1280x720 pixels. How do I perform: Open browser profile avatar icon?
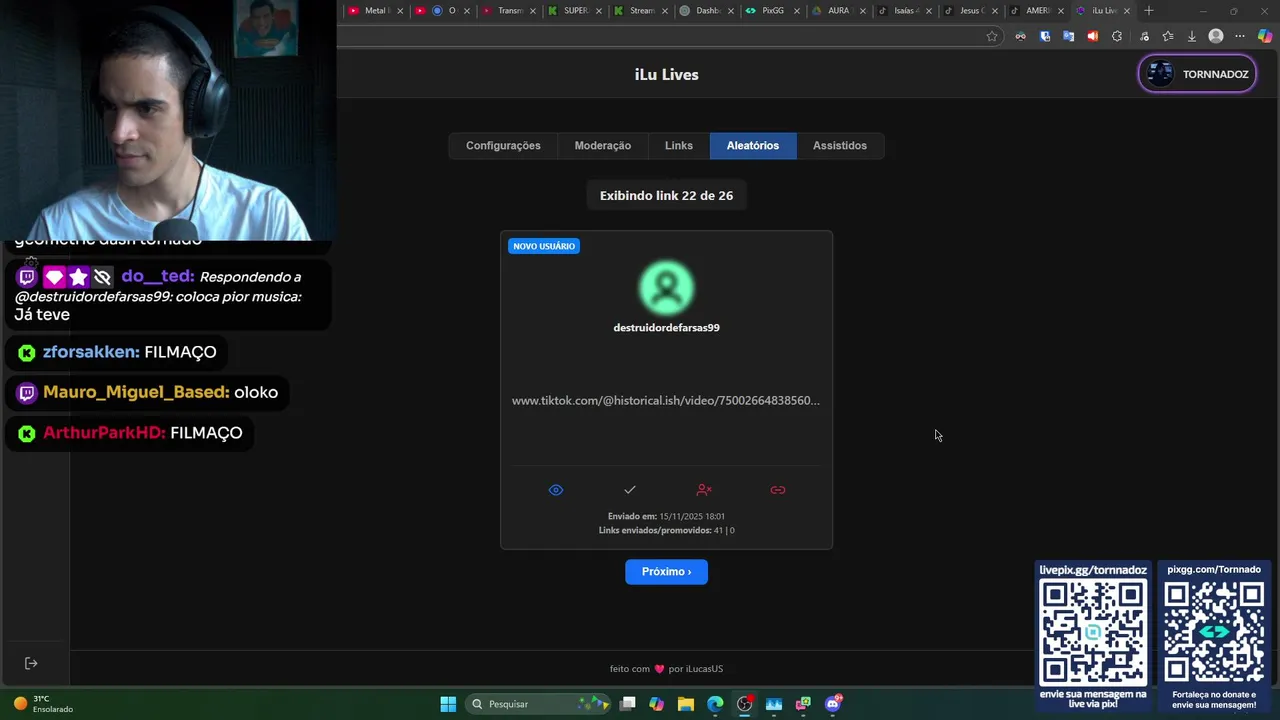tap(1216, 36)
